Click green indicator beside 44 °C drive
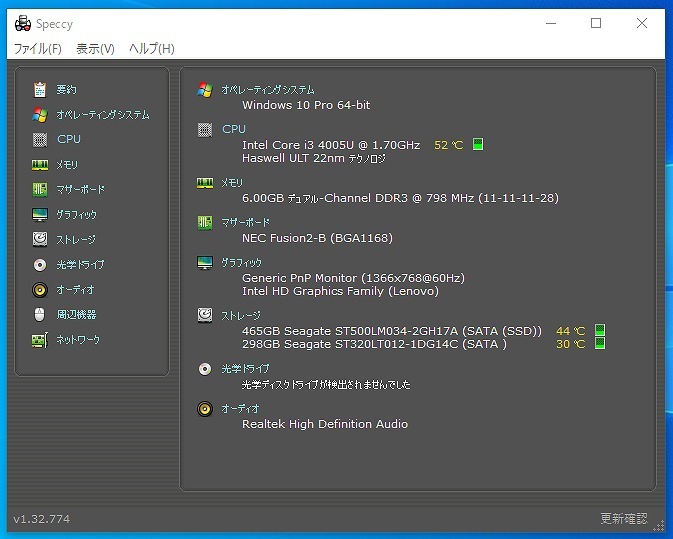 pyautogui.click(x=600, y=330)
